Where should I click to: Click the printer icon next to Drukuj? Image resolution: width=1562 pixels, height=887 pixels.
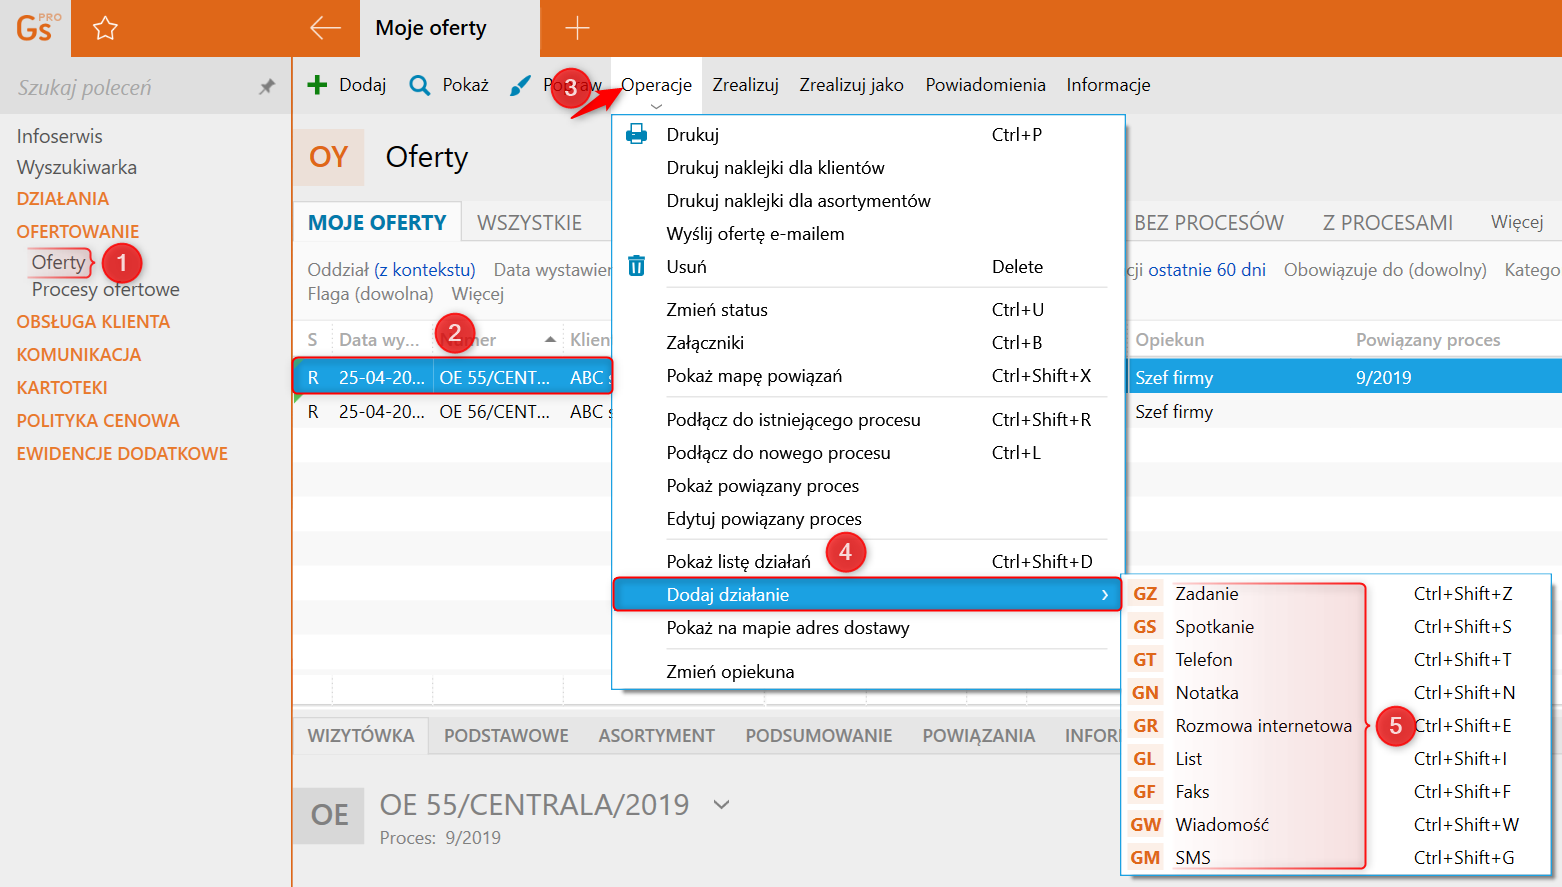[x=636, y=134]
